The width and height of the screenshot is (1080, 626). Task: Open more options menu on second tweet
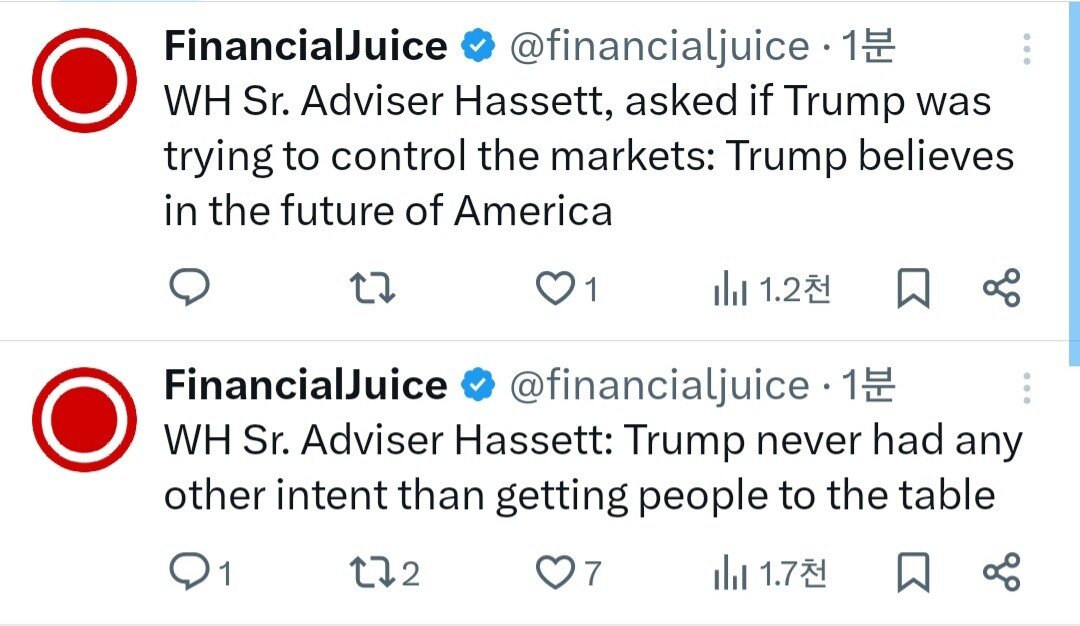coord(1026,388)
